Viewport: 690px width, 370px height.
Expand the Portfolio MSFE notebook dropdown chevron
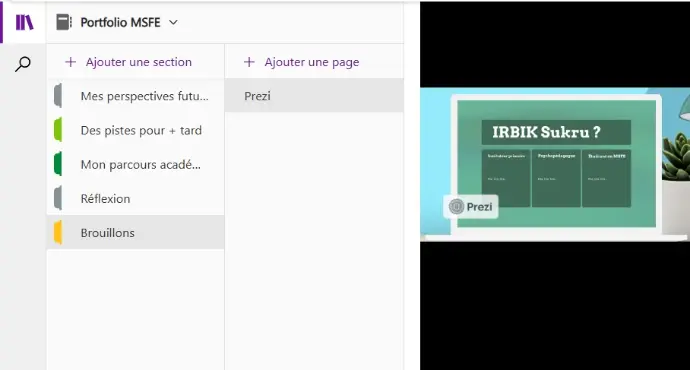[173, 22]
